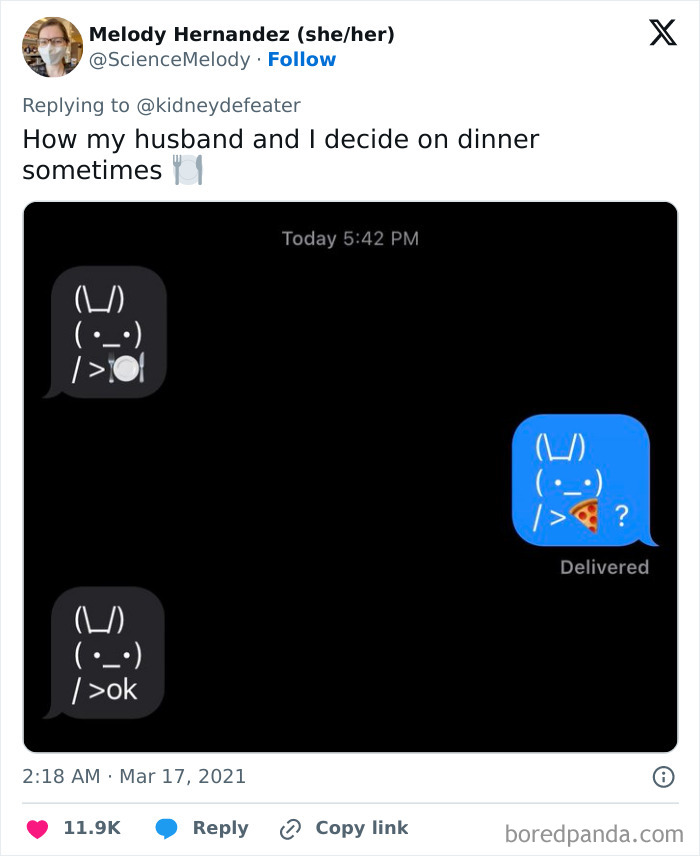Click the blue Delivered message bubble

click(x=582, y=481)
